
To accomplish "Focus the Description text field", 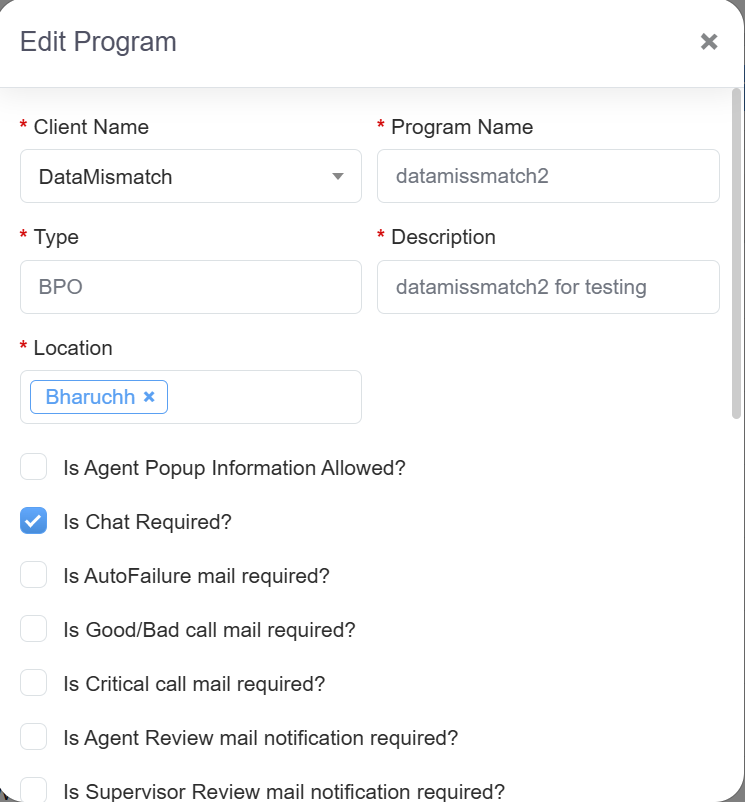I will (548, 287).
